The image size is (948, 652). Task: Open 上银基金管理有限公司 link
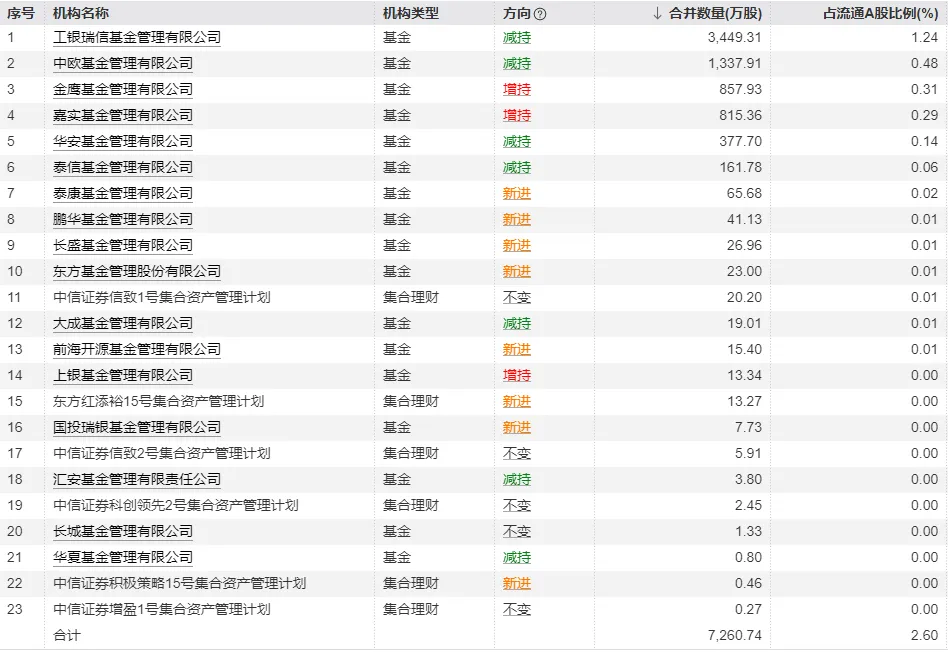(123, 376)
